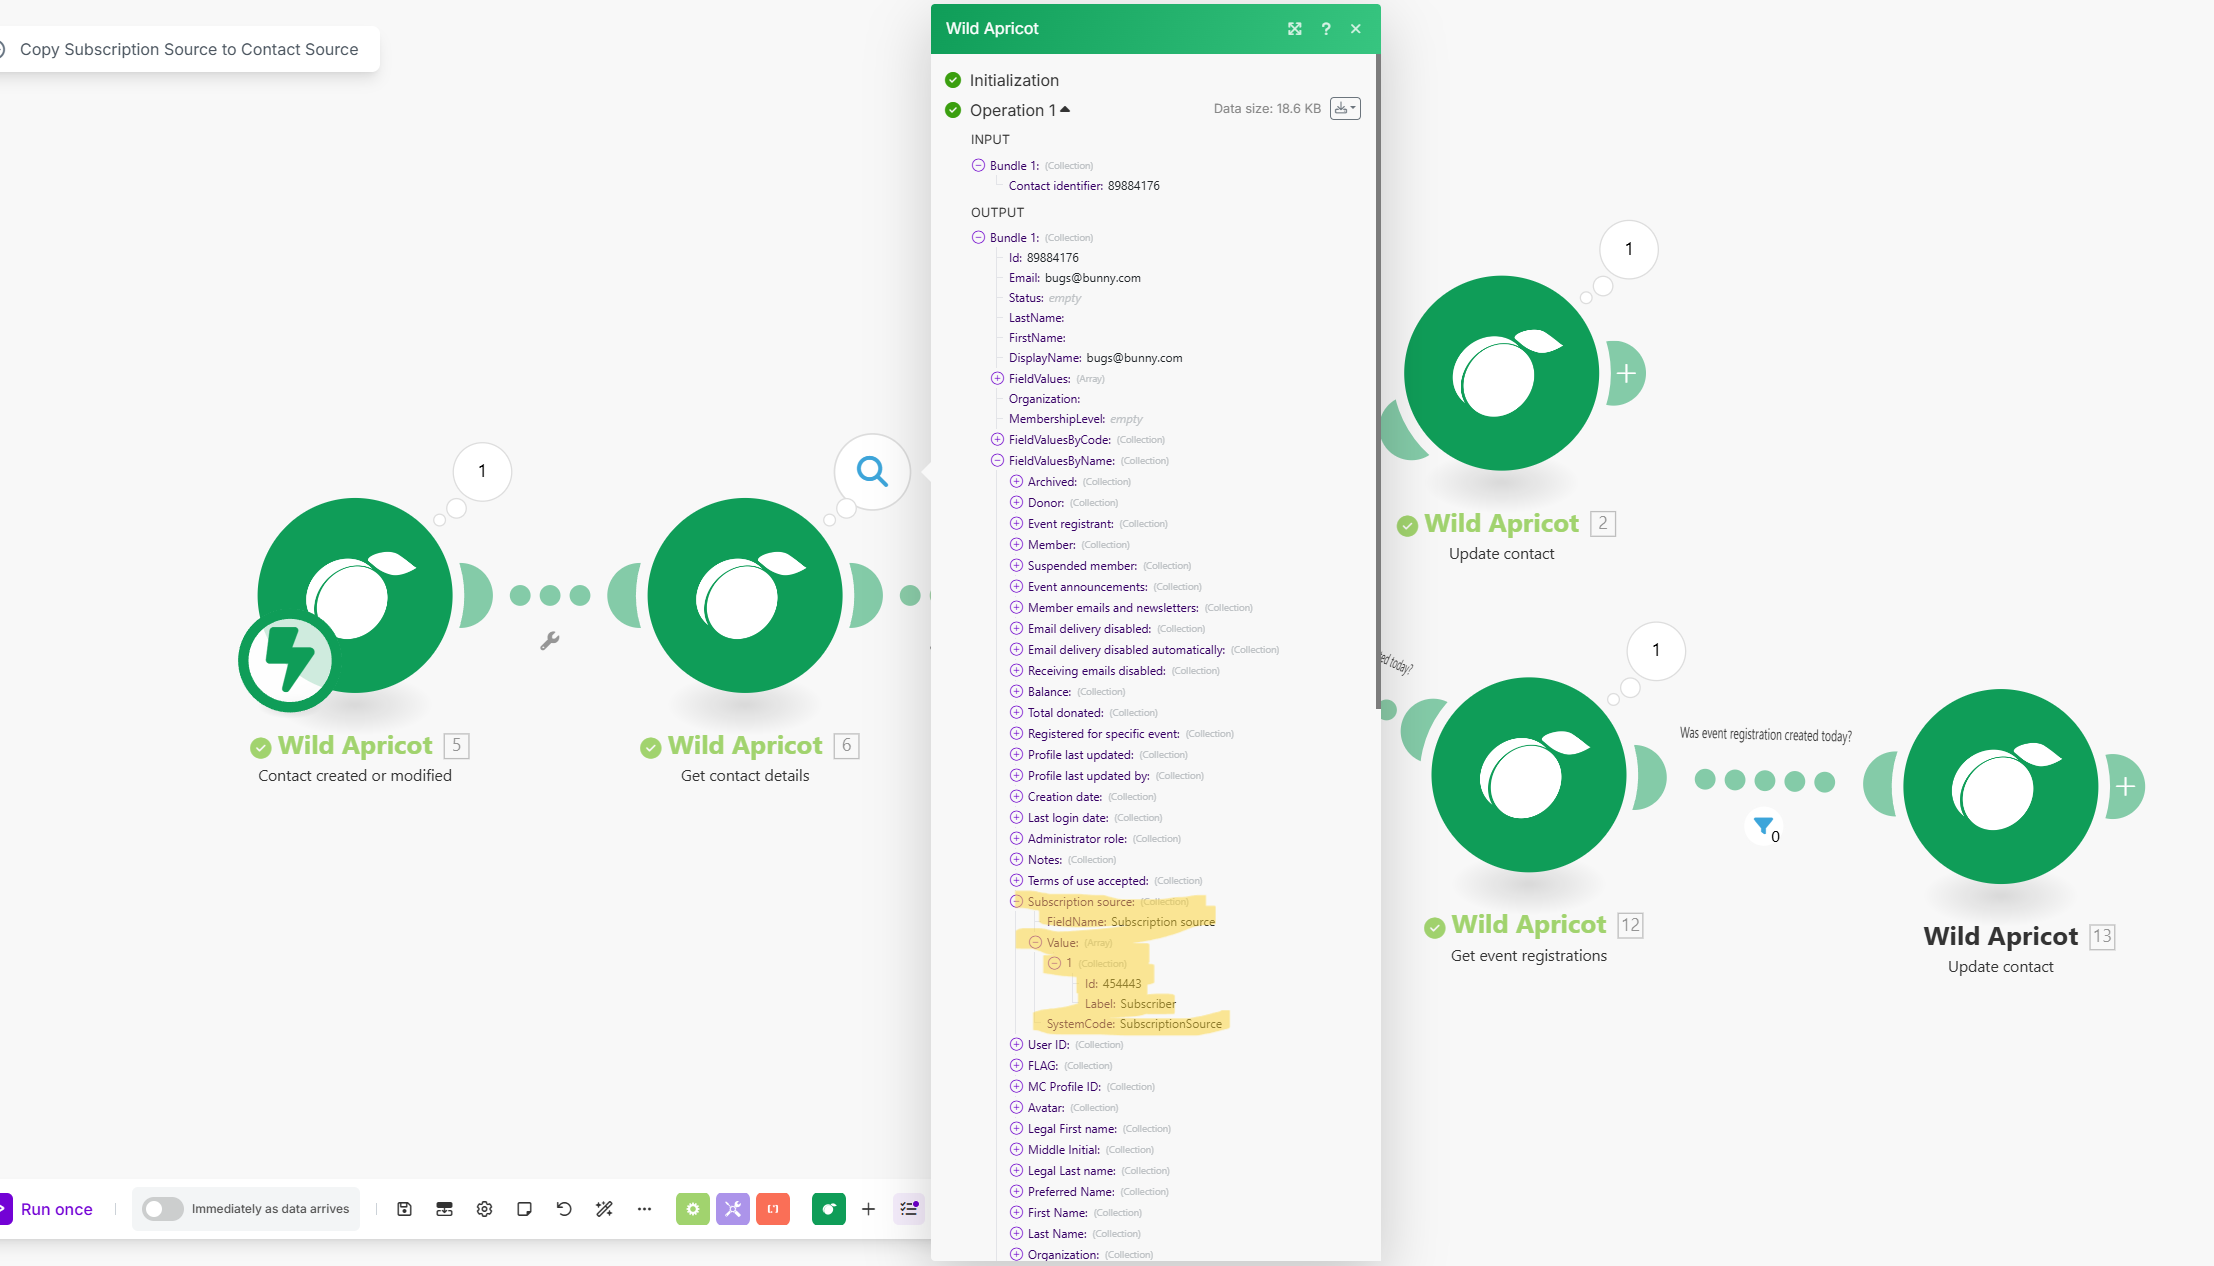2214x1266 pixels.
Task: Add a favorite module with the plus icon
Action: pos(868,1209)
